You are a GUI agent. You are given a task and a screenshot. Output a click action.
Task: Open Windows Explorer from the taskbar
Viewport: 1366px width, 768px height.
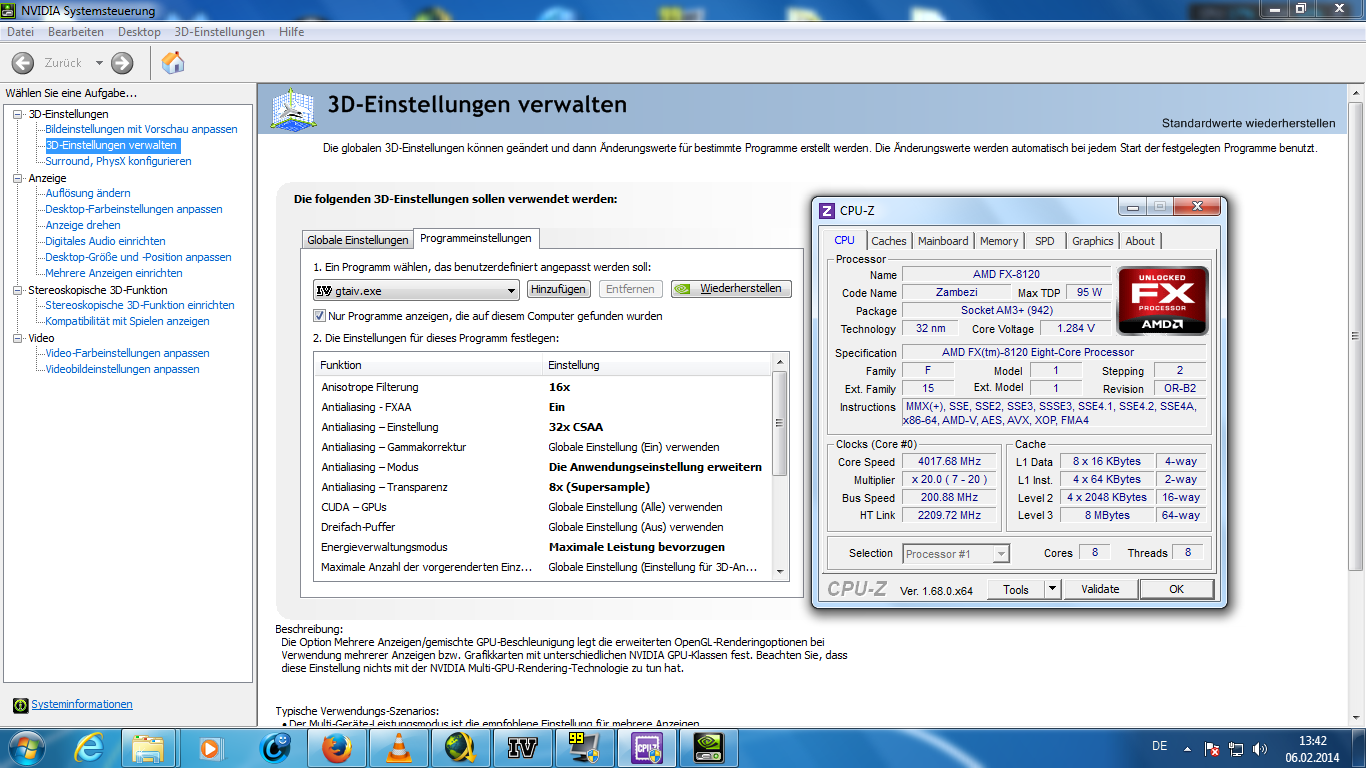tap(147, 748)
